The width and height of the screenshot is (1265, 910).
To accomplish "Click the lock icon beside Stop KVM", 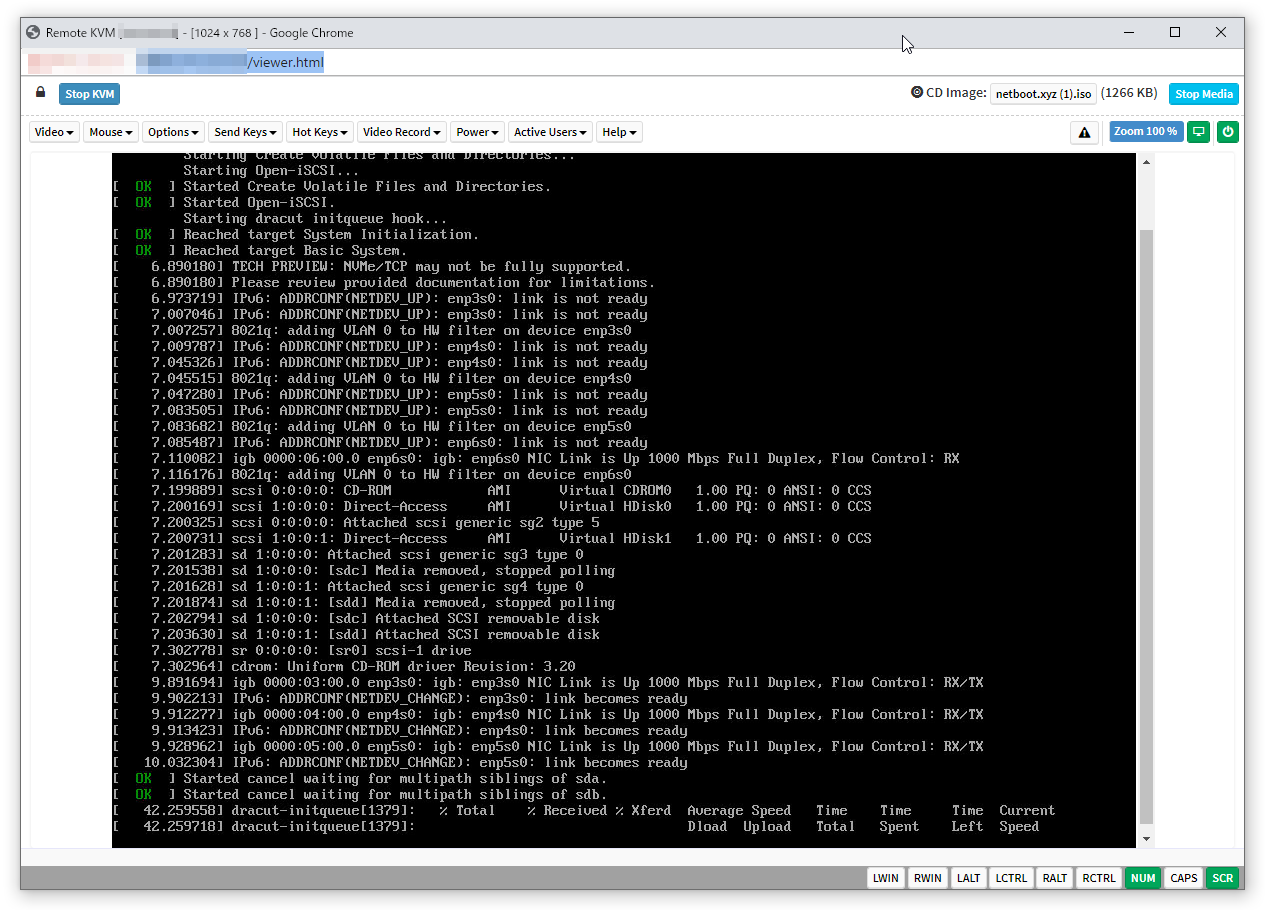I will (x=40, y=92).
